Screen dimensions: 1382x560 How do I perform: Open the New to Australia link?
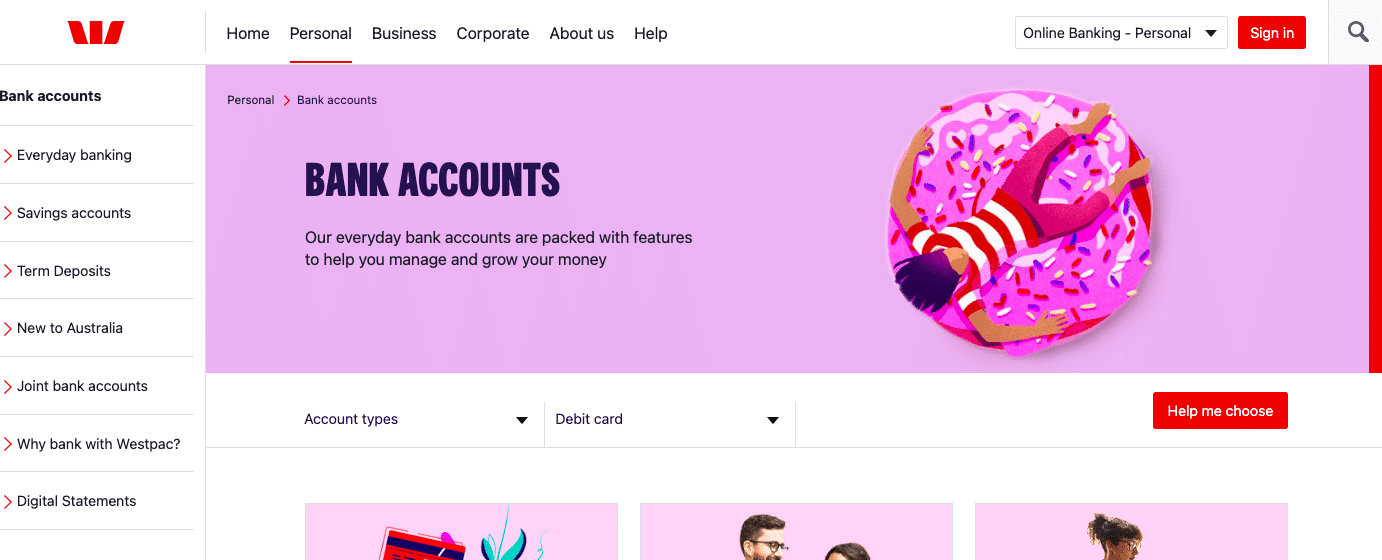click(x=70, y=328)
